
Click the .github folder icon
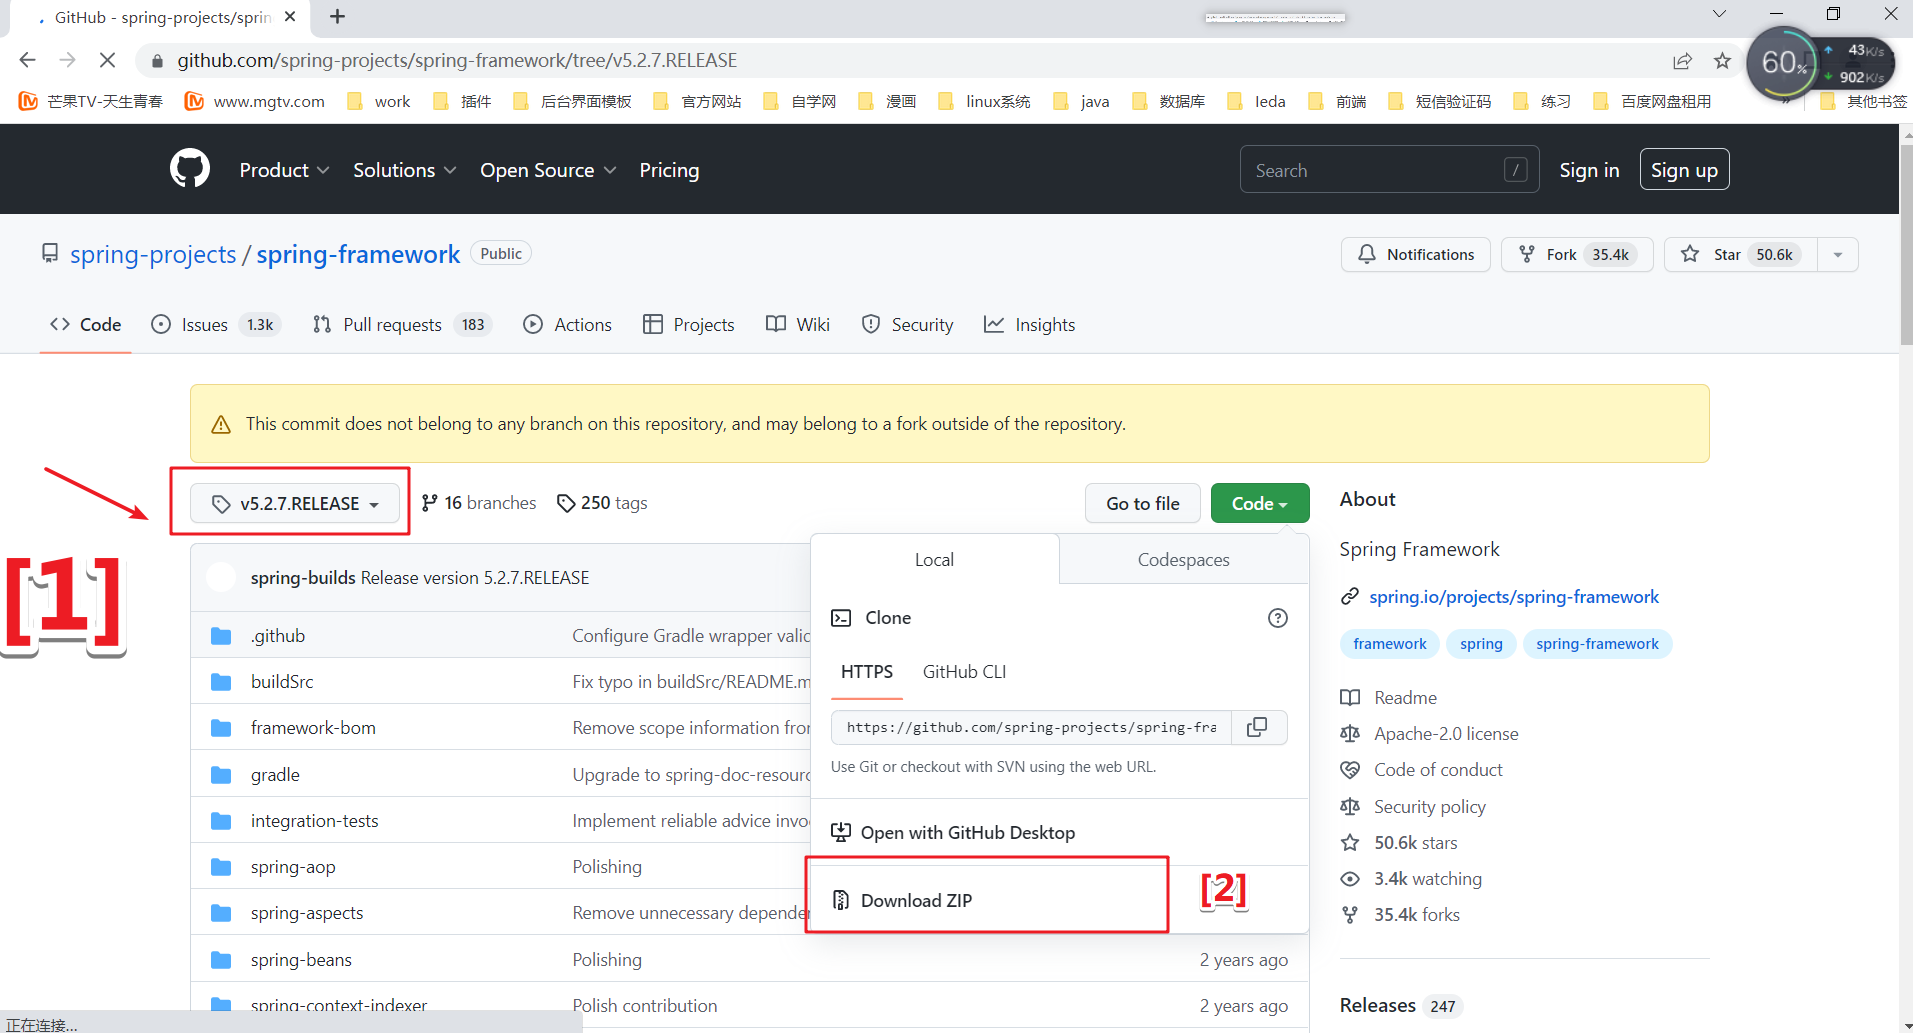(221, 636)
